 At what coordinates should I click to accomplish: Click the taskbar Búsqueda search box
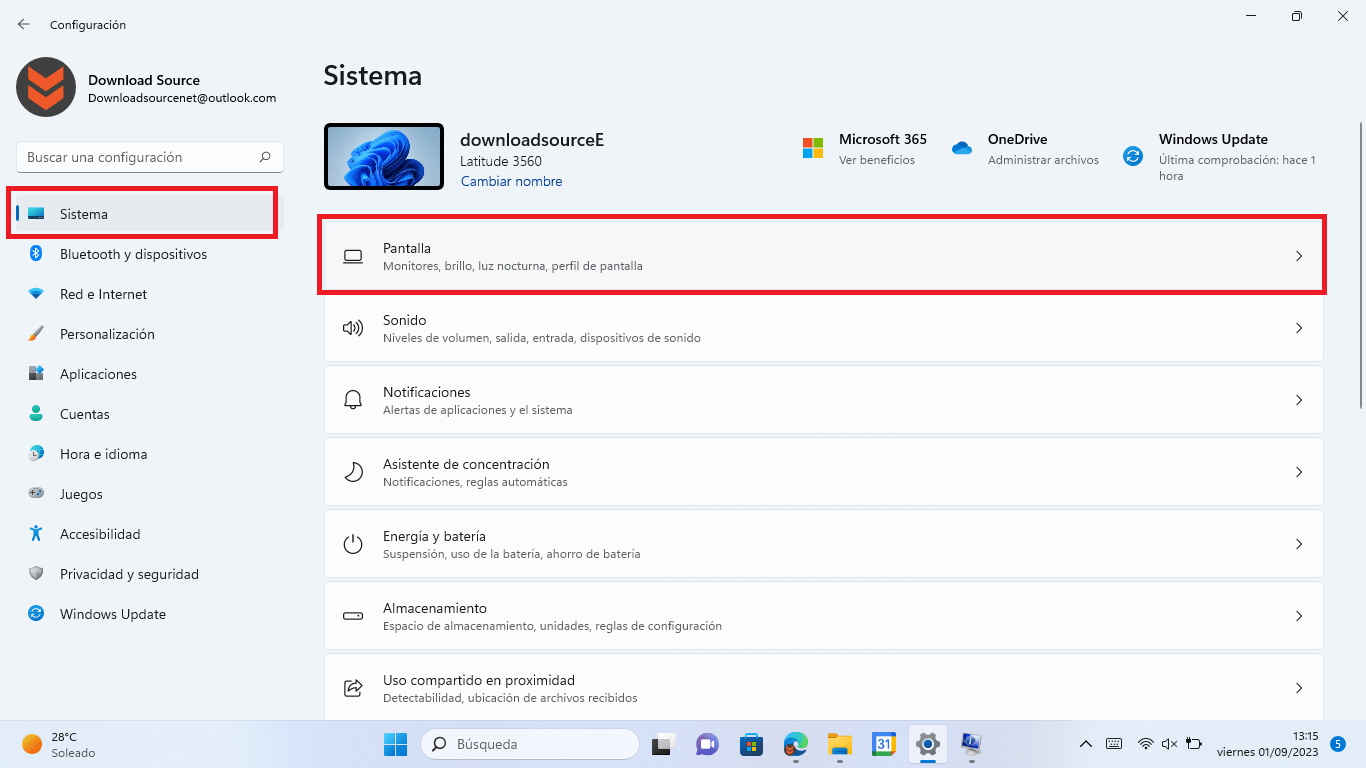click(530, 744)
